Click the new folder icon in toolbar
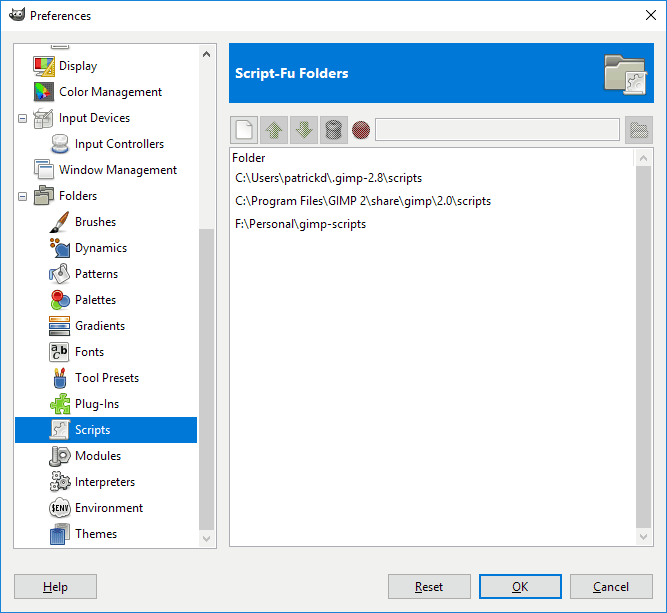Viewport: 667px width, 613px height. point(245,130)
